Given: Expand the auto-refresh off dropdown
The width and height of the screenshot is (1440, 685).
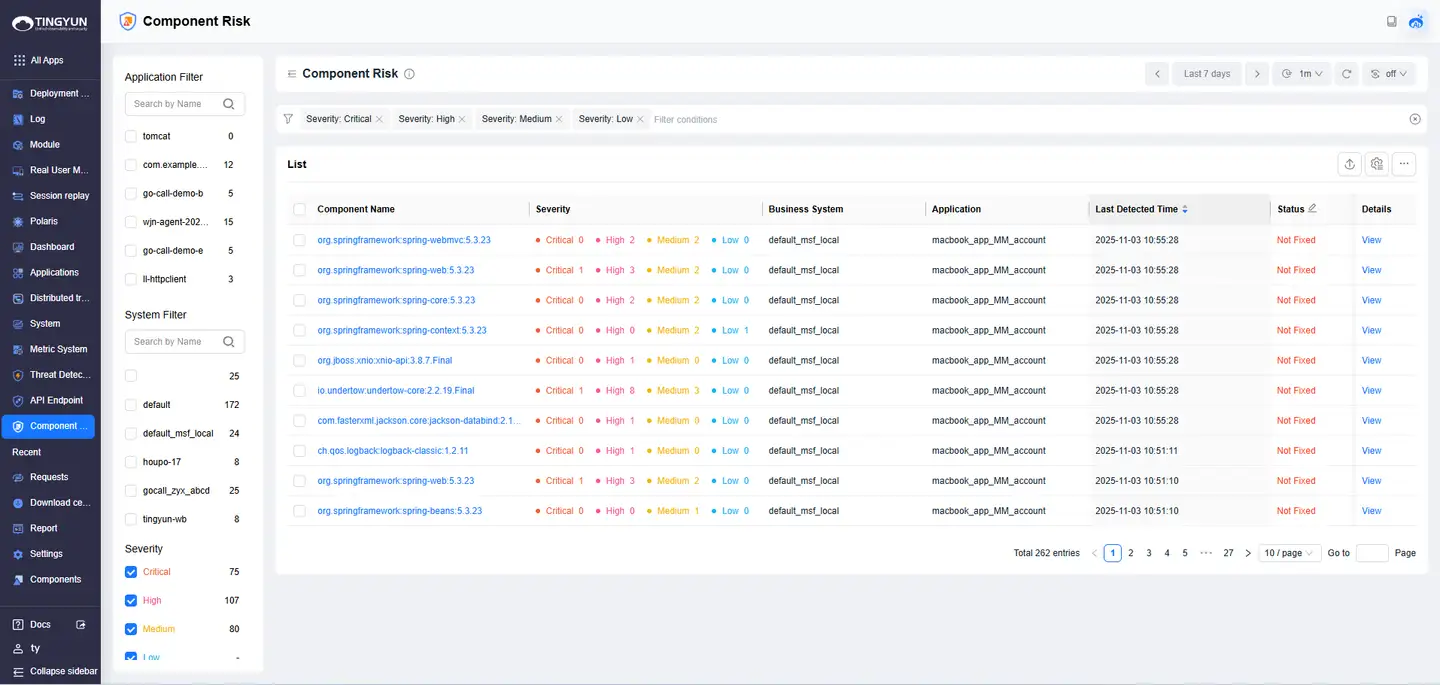Looking at the screenshot, I should (1389, 74).
